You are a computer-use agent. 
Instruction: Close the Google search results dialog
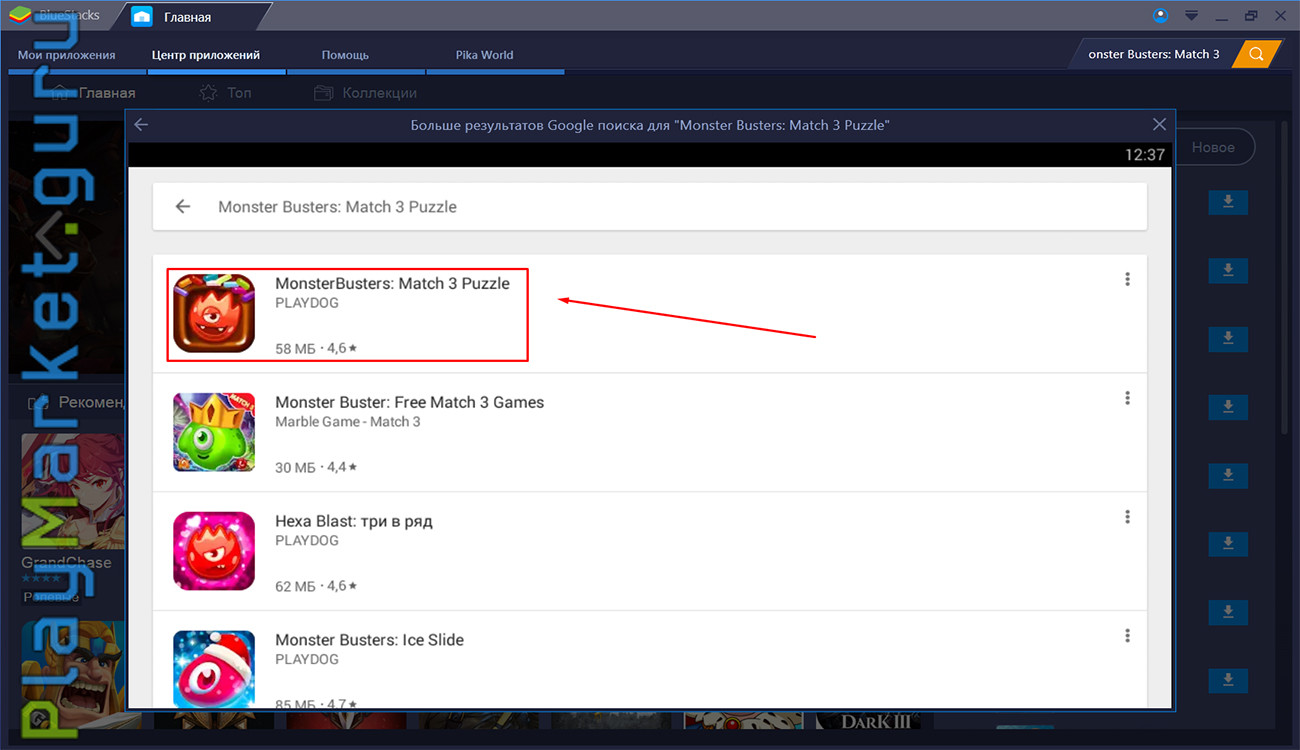coord(1159,125)
